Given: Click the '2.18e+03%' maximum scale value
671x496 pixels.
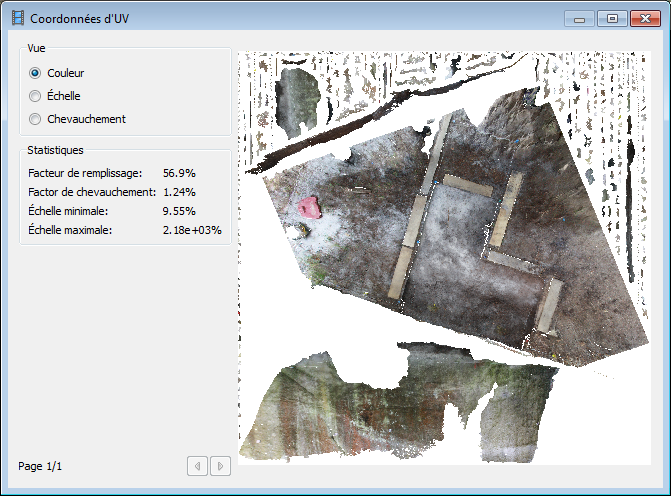Looking at the screenshot, I should pyautogui.click(x=192, y=230).
